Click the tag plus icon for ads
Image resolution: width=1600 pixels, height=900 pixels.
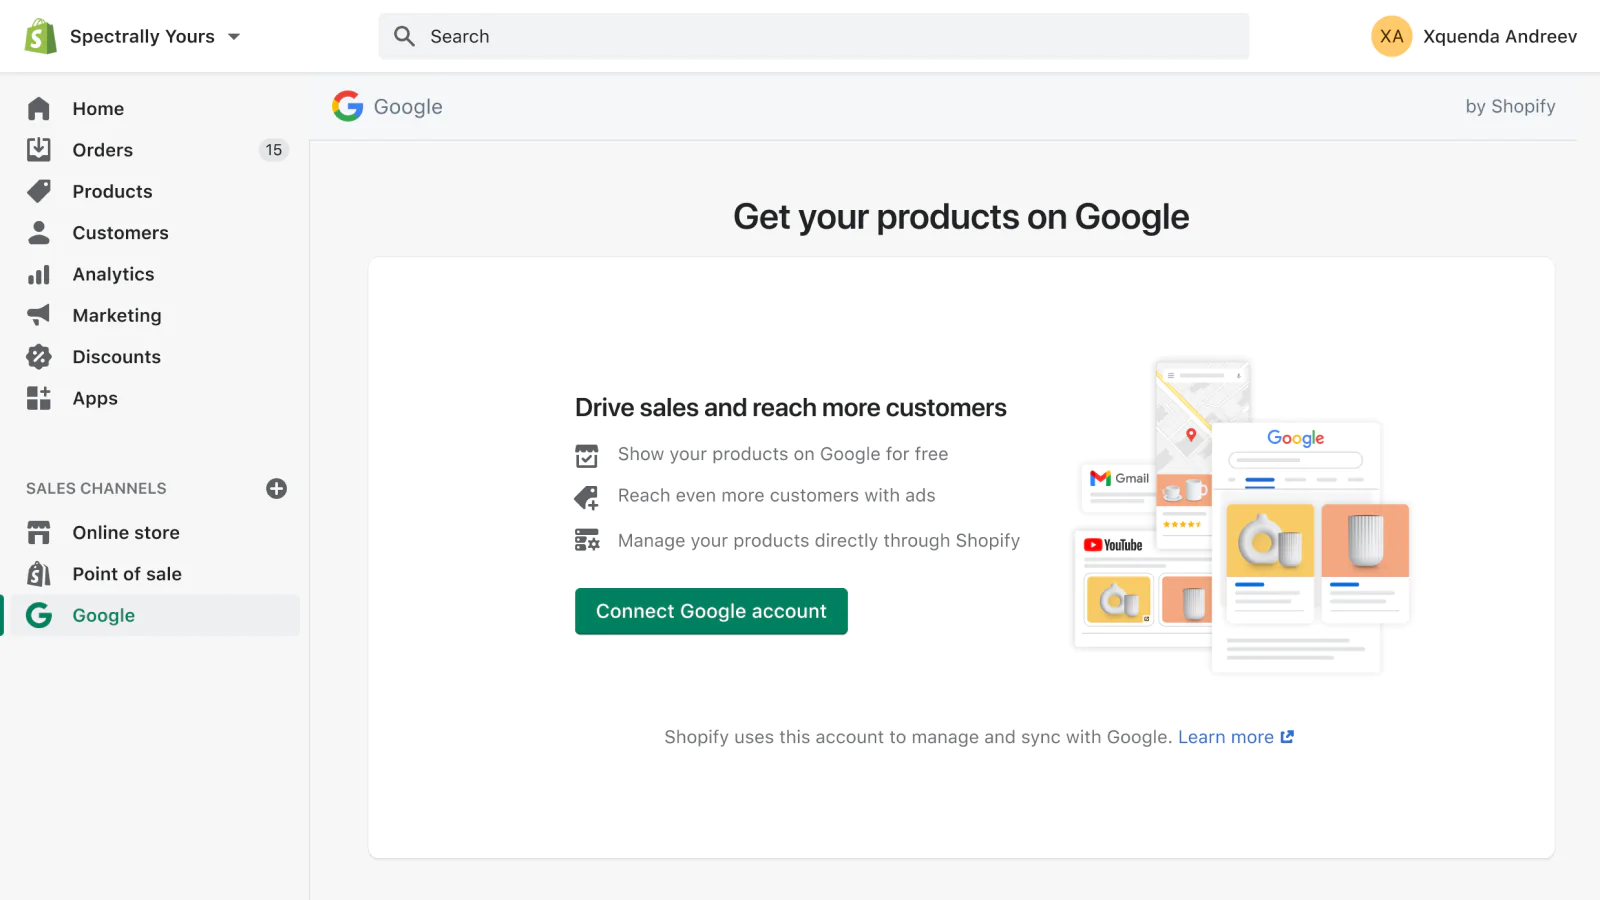point(587,497)
